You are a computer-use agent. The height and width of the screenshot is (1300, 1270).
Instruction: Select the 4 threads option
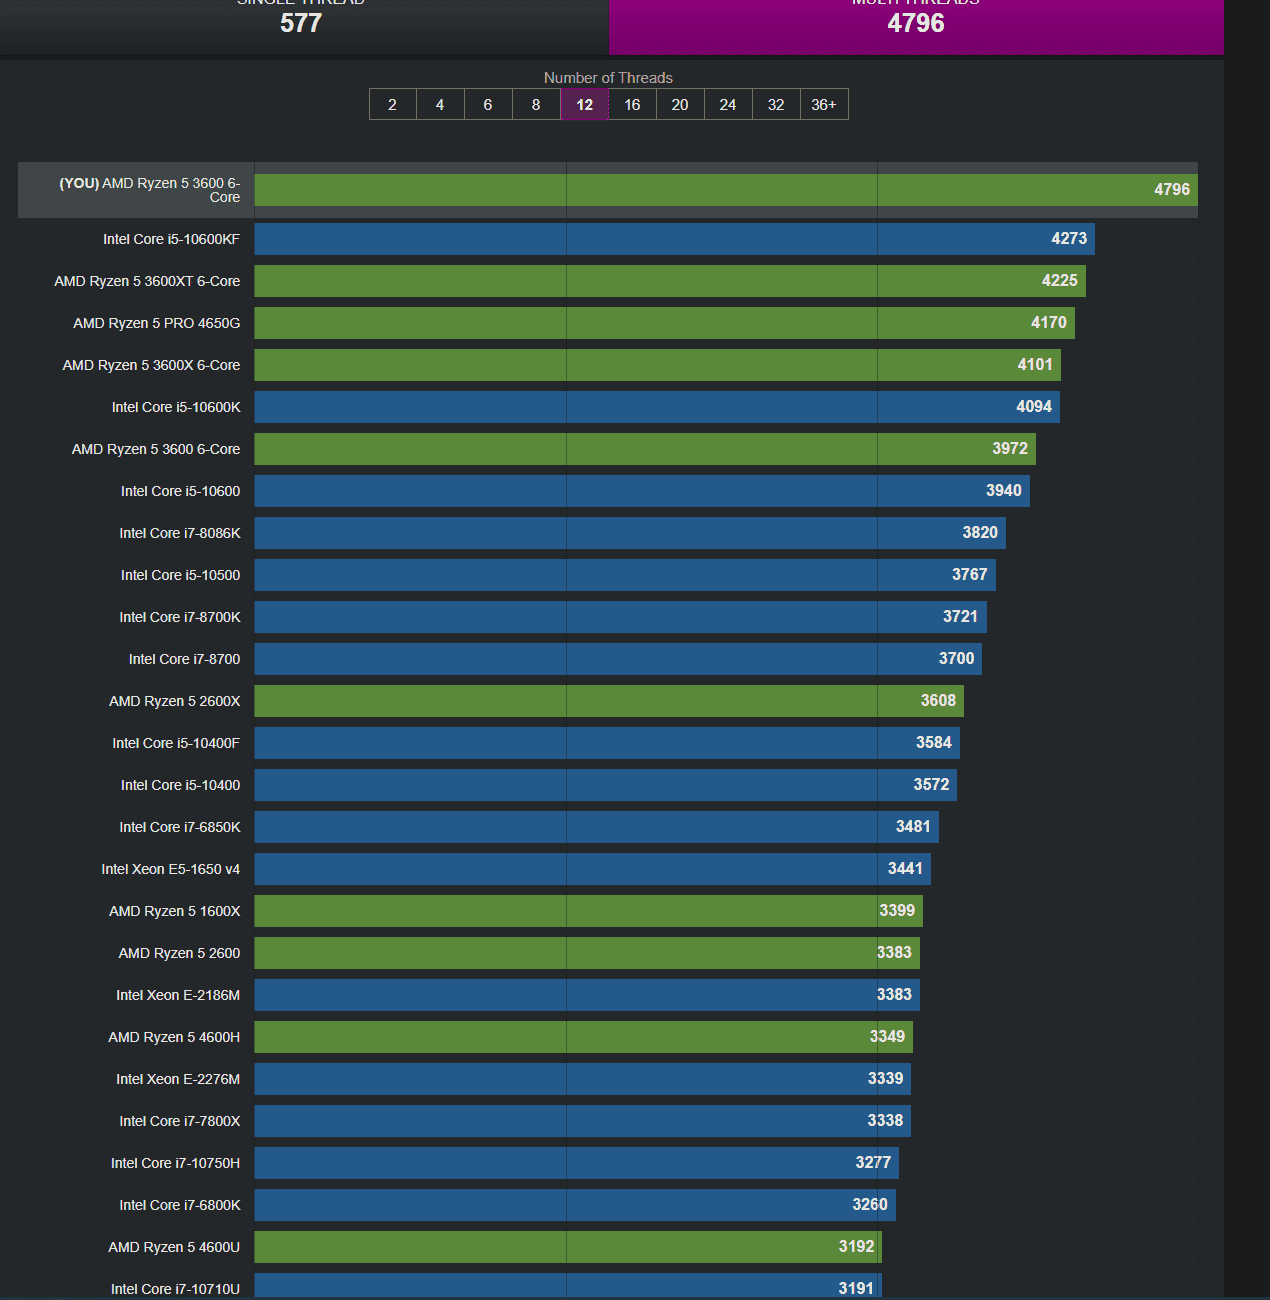point(440,104)
